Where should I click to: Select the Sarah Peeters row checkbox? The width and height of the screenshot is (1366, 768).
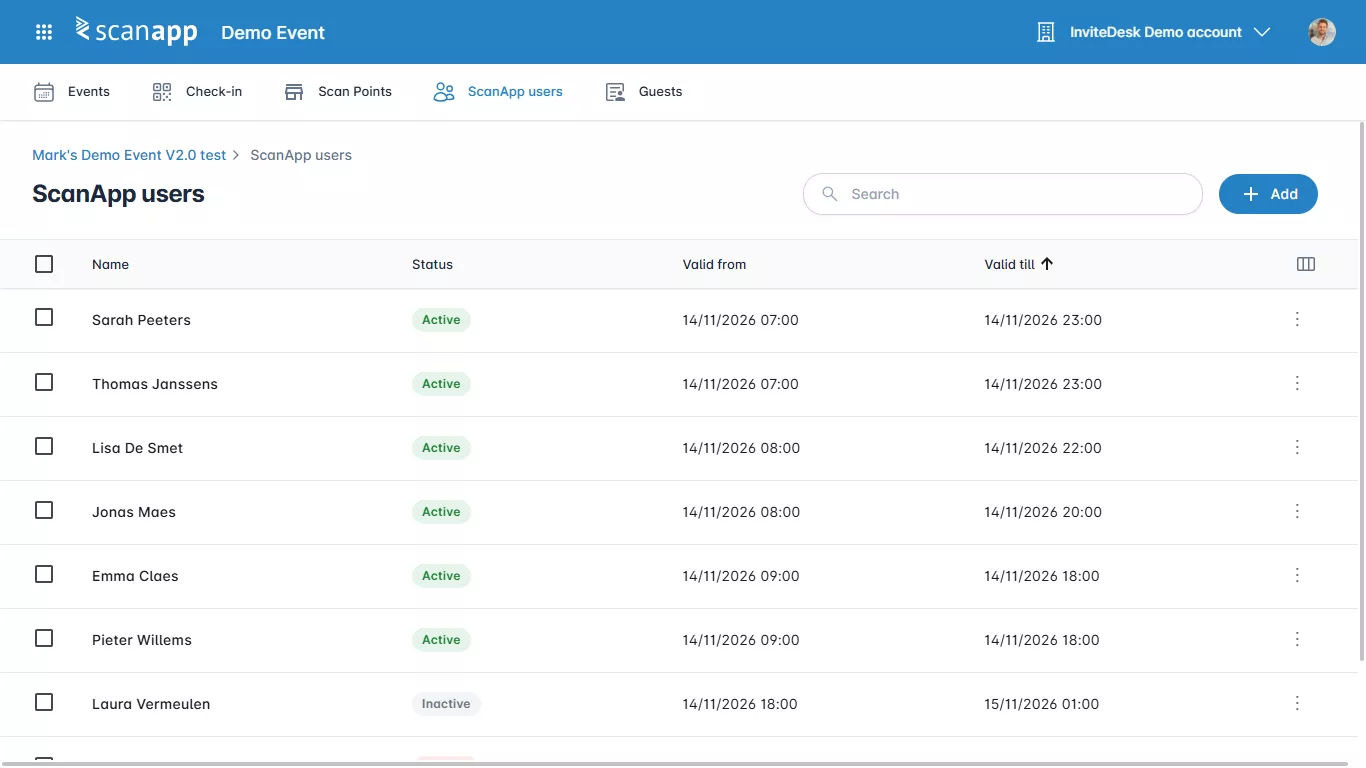tap(44, 317)
